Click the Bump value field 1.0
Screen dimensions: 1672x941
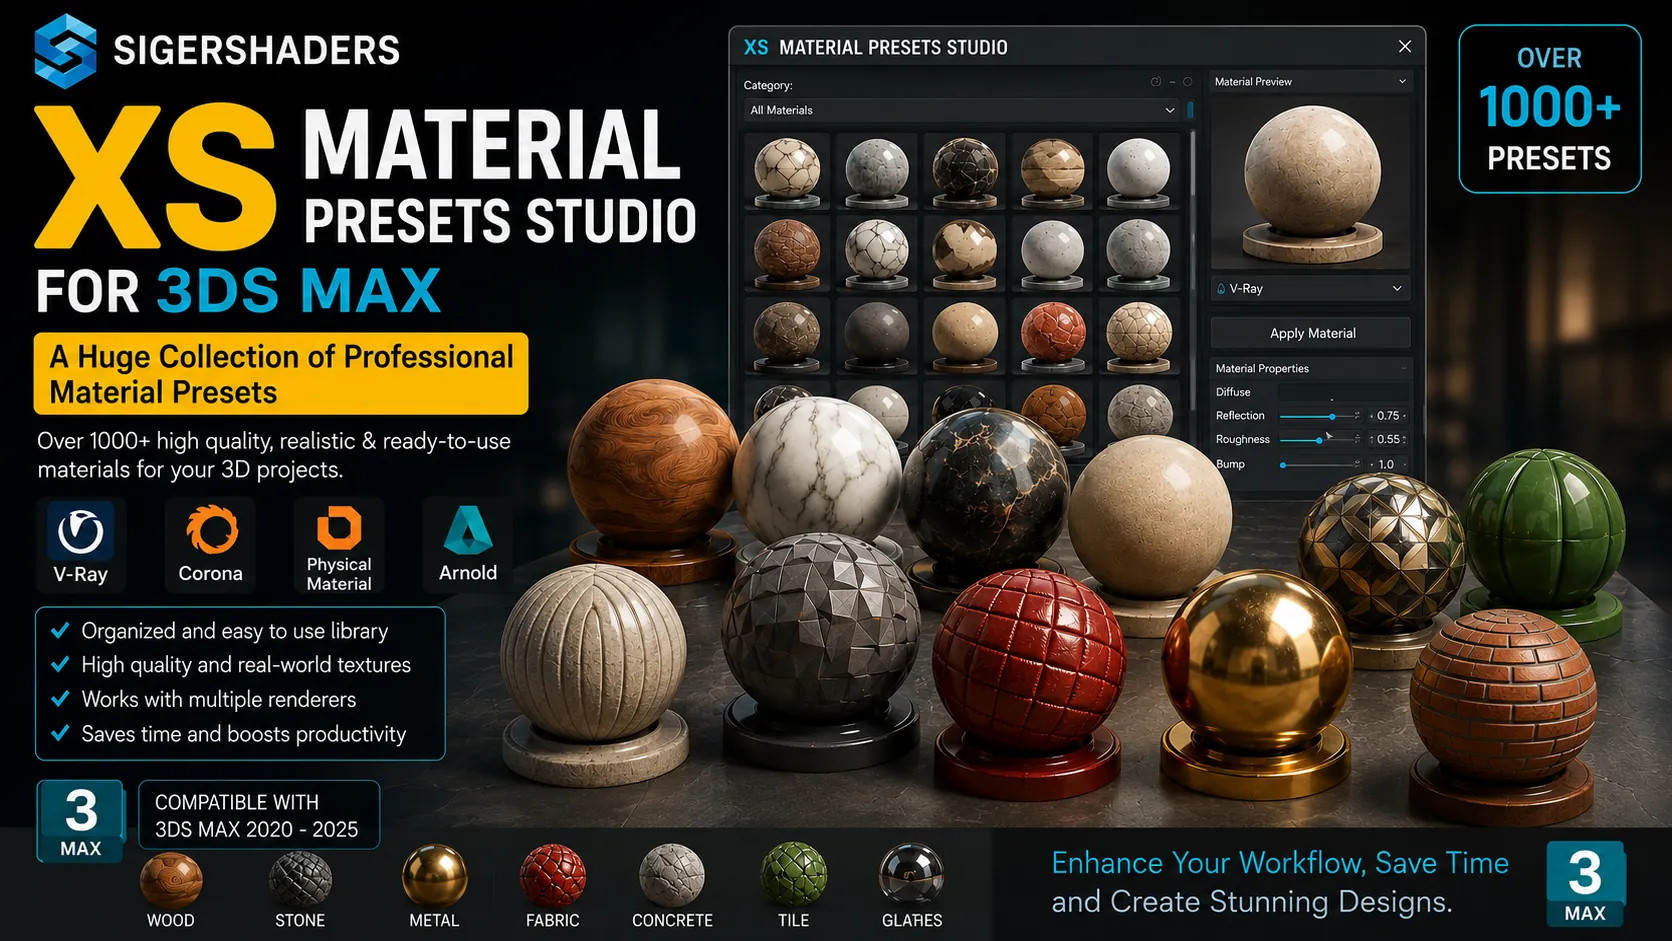[1388, 465]
